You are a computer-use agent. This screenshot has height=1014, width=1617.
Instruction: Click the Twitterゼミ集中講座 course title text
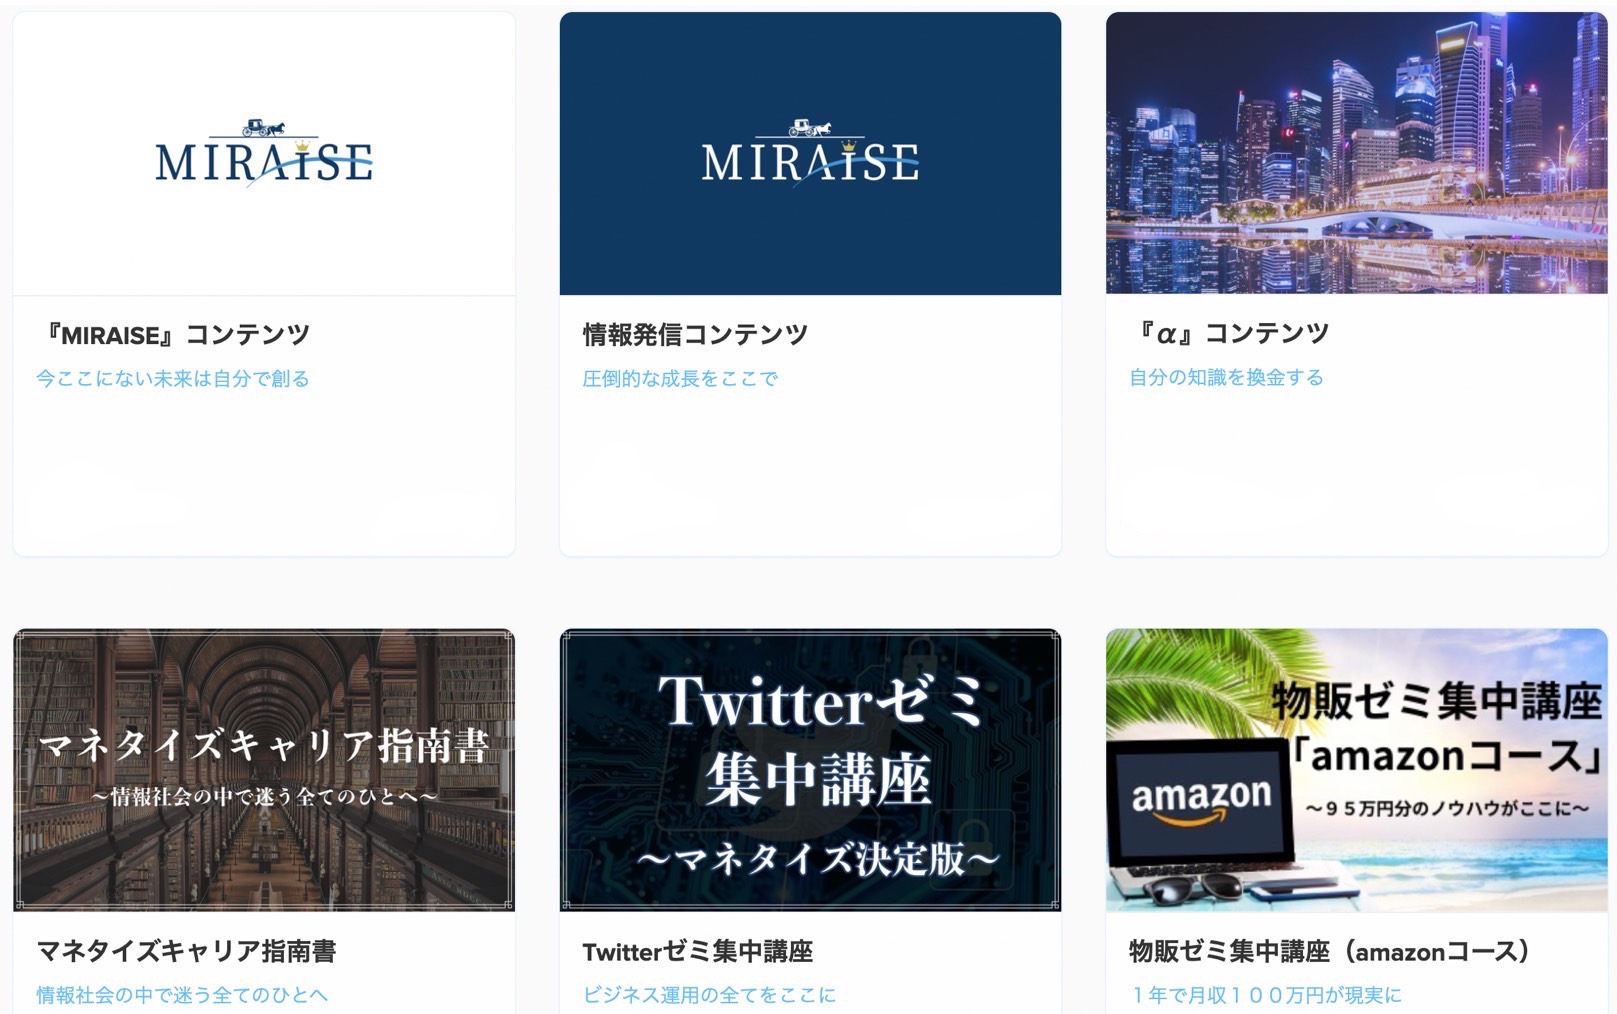[x=698, y=951]
